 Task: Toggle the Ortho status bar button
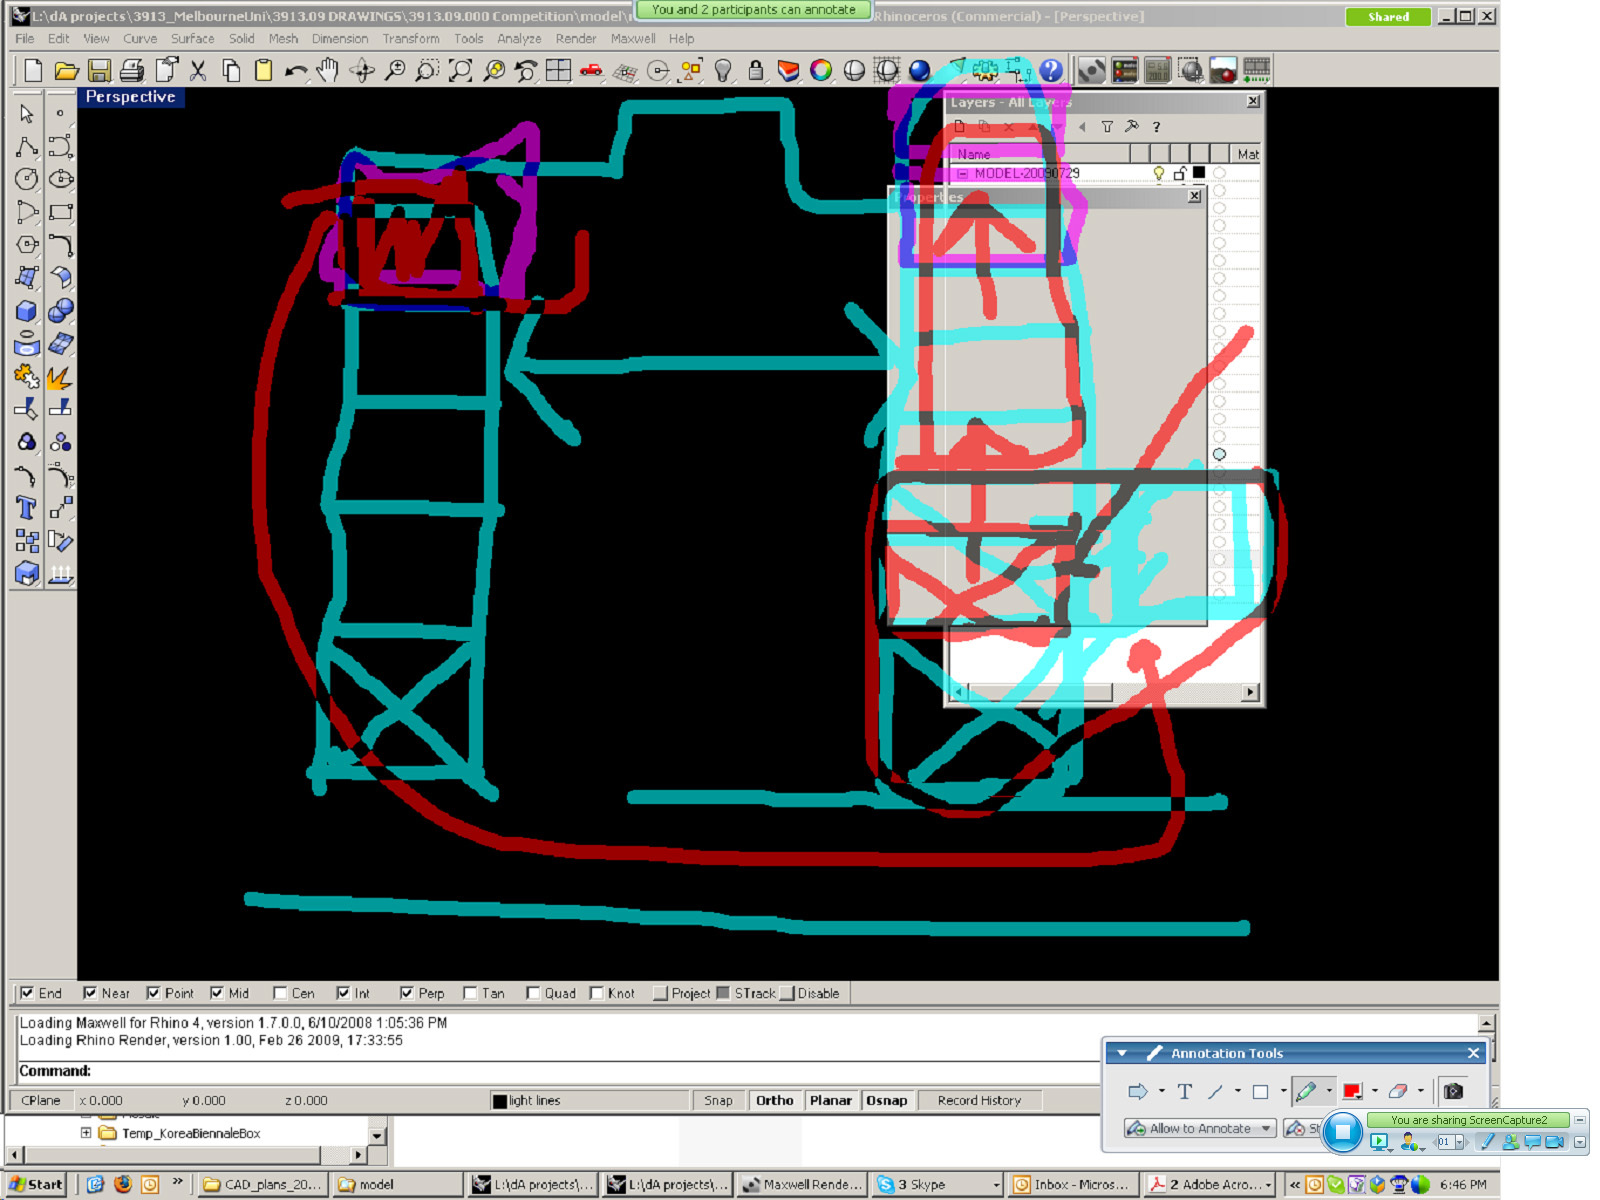(774, 1100)
